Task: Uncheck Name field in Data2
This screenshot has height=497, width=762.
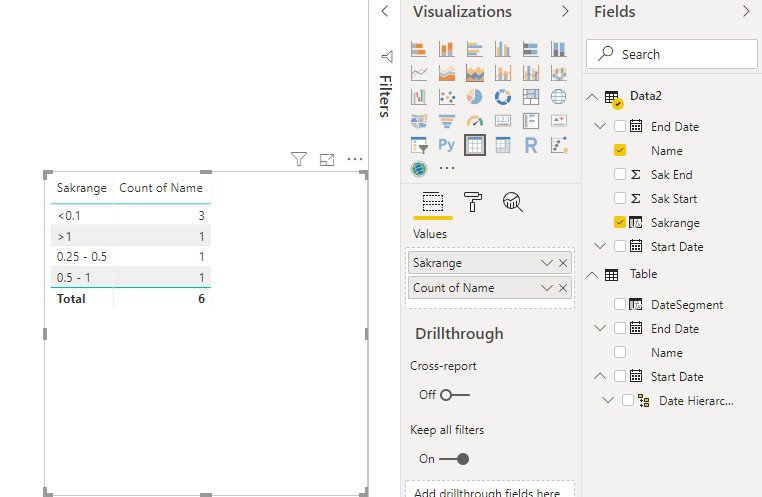Action: (620, 150)
